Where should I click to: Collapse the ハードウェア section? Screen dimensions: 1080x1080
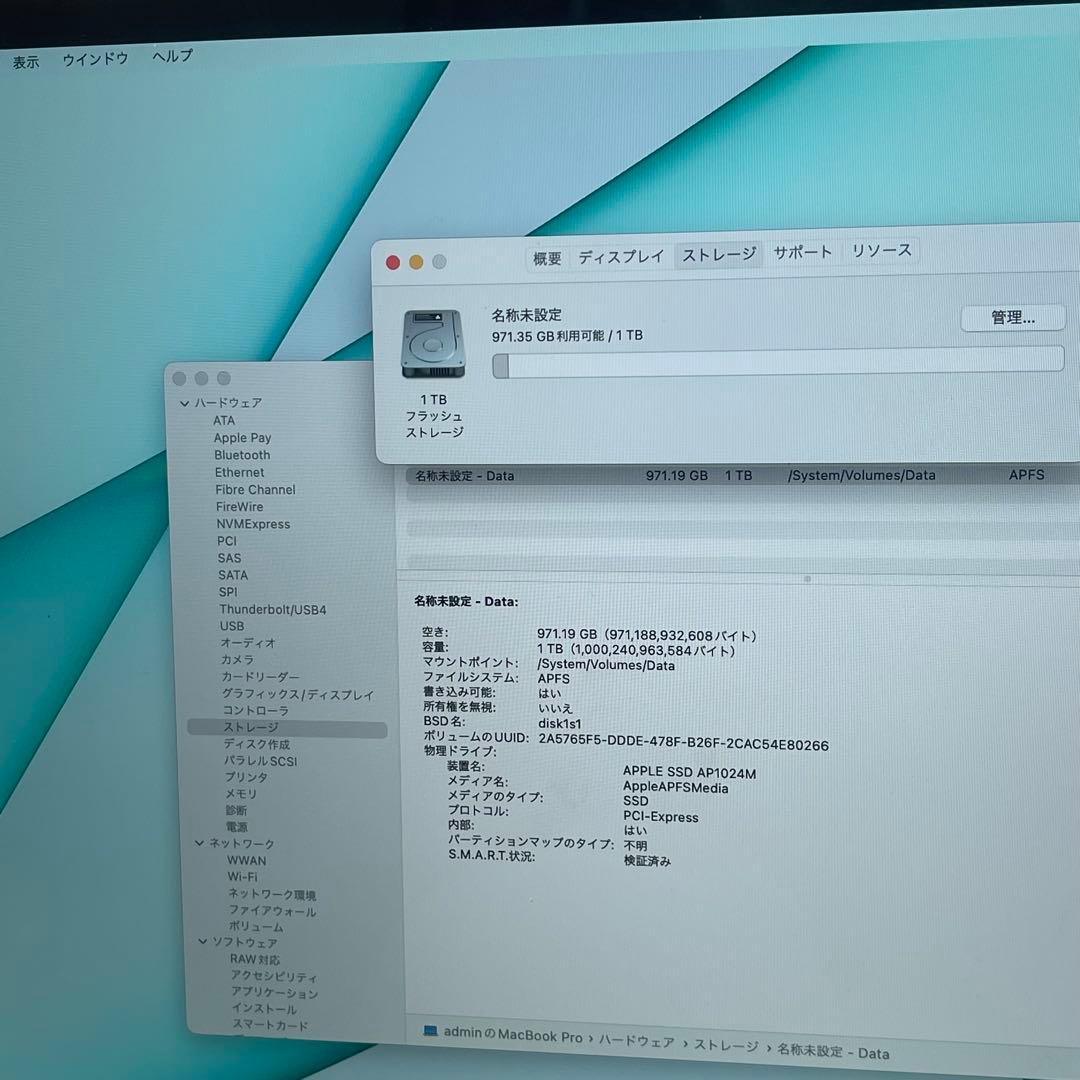pos(184,401)
